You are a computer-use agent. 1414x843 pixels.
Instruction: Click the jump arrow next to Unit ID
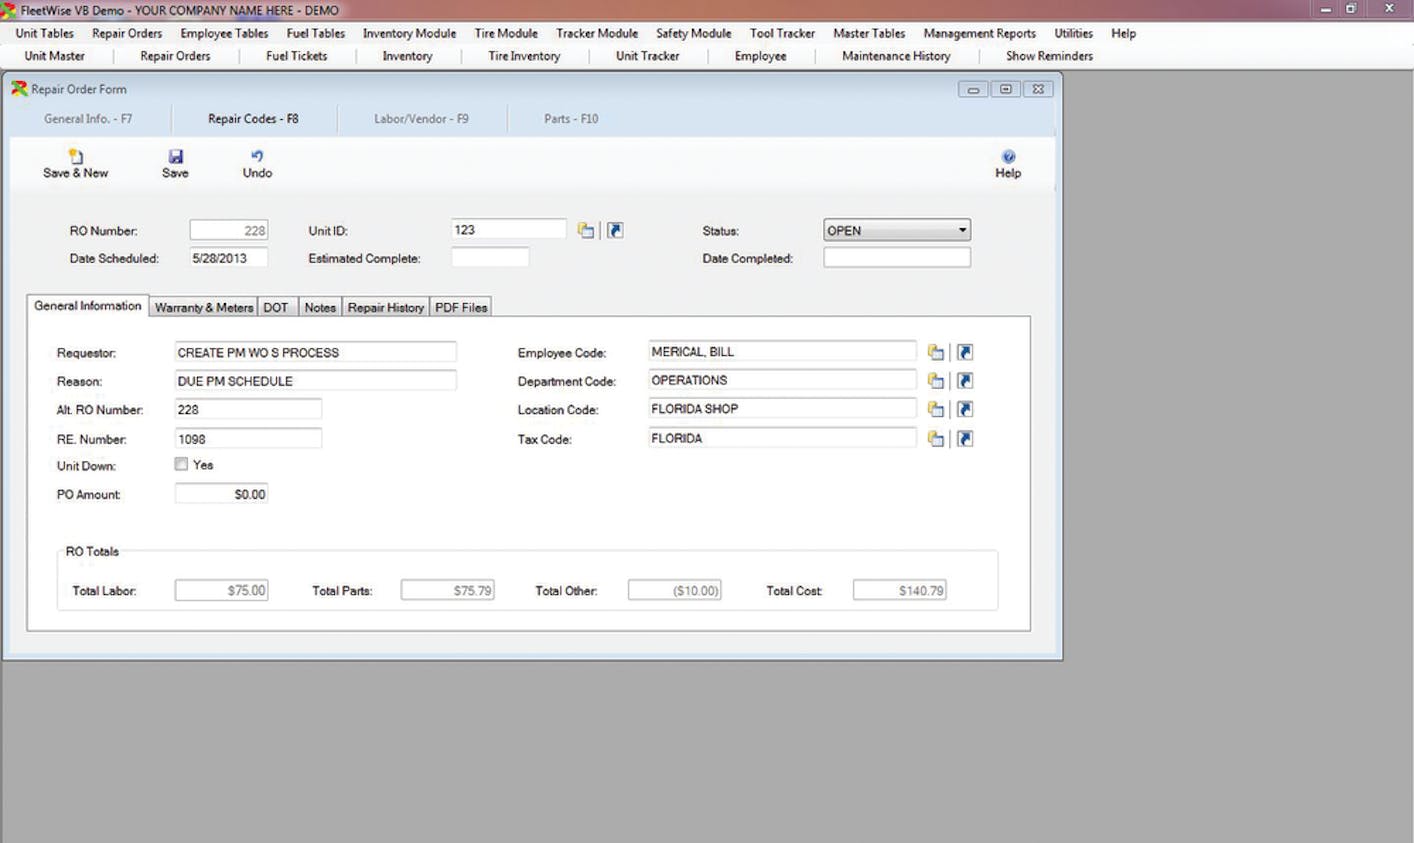click(x=616, y=230)
